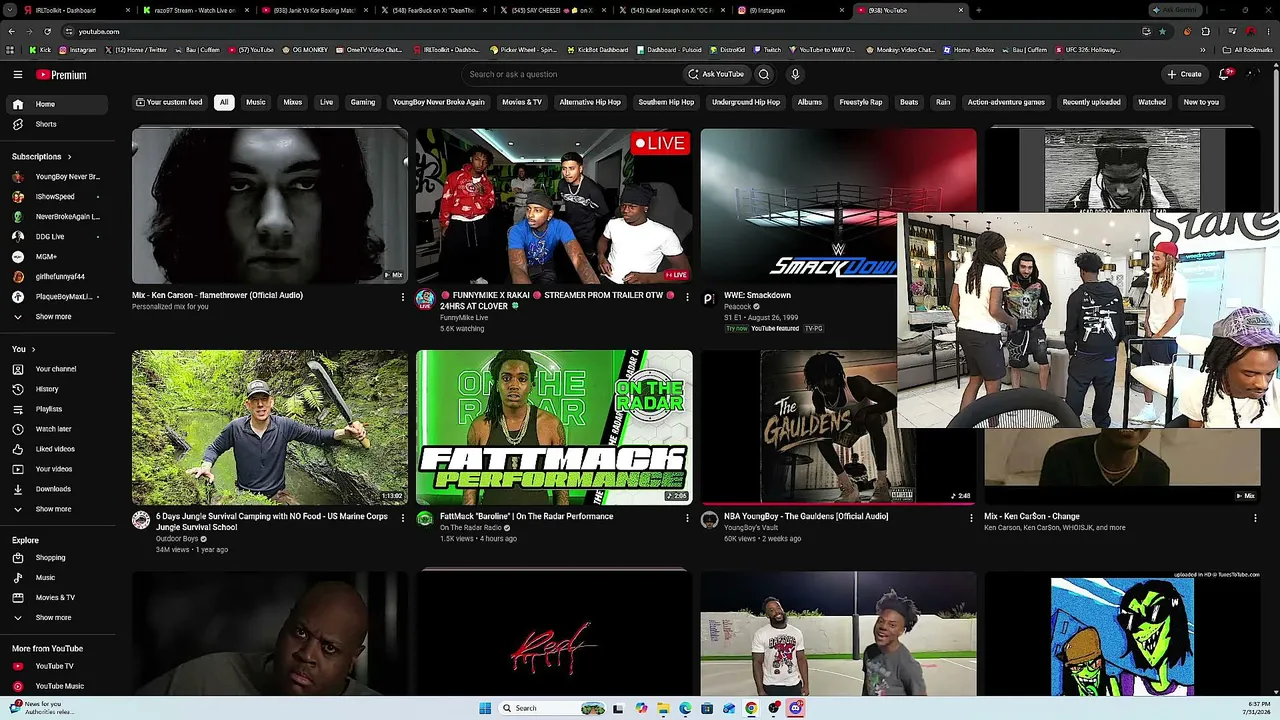The height and width of the screenshot is (720, 1280).
Task: Open options menu for NBA YoungBoy The Gauldens
Action: pyautogui.click(x=971, y=518)
